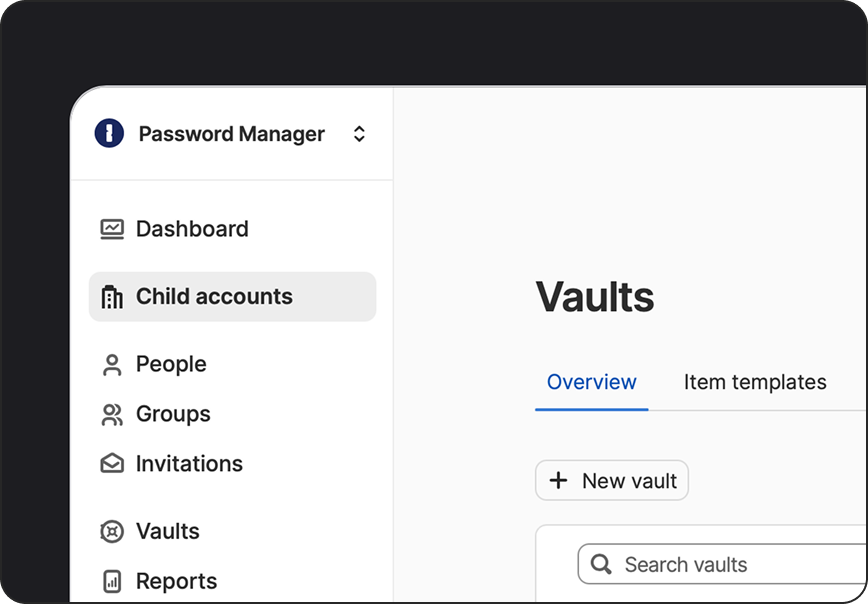Click the Child accounts building icon
Viewport: 868px width, 604px height.
(x=112, y=297)
